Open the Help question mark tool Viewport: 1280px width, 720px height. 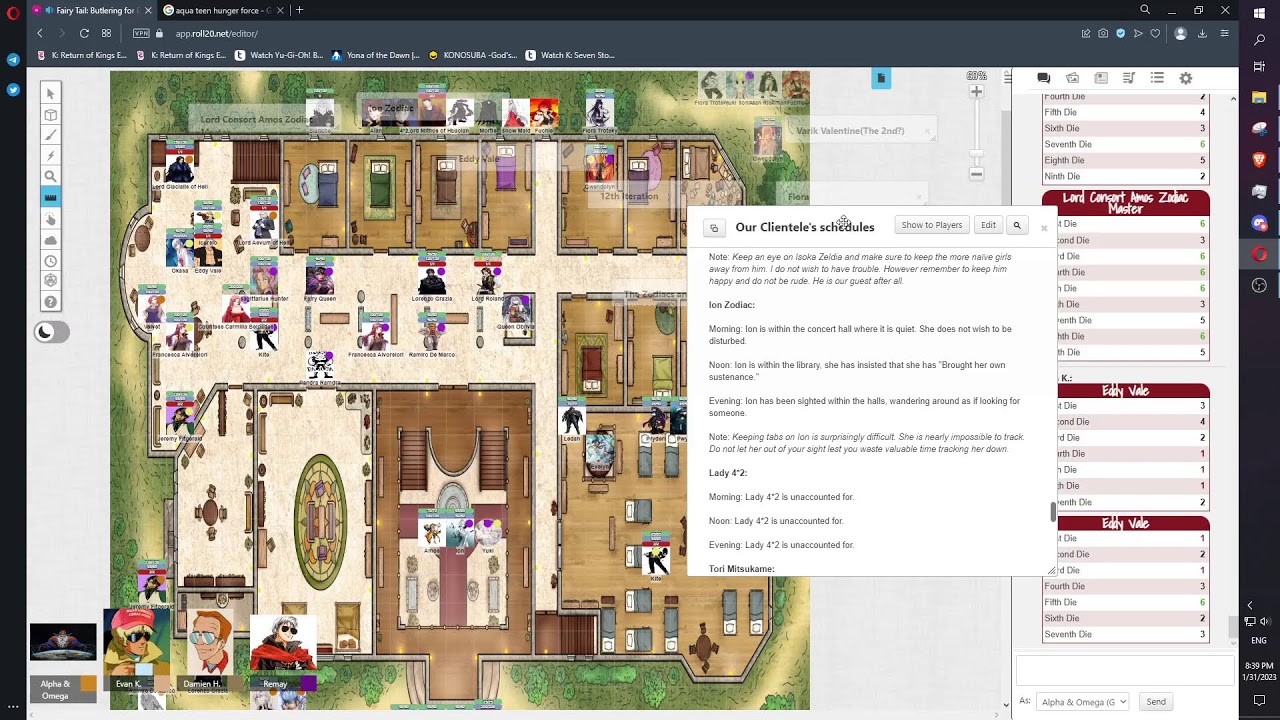click(50, 302)
